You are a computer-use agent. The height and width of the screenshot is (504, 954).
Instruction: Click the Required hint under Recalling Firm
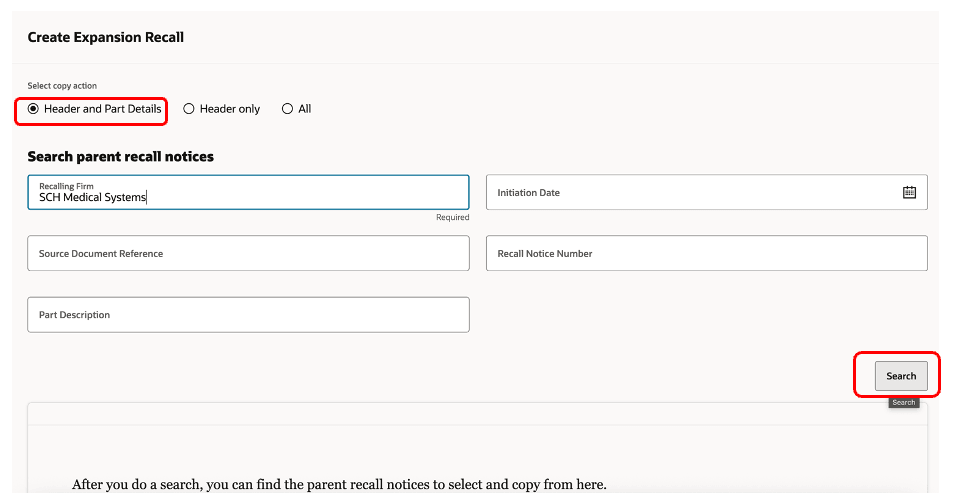(x=452, y=217)
